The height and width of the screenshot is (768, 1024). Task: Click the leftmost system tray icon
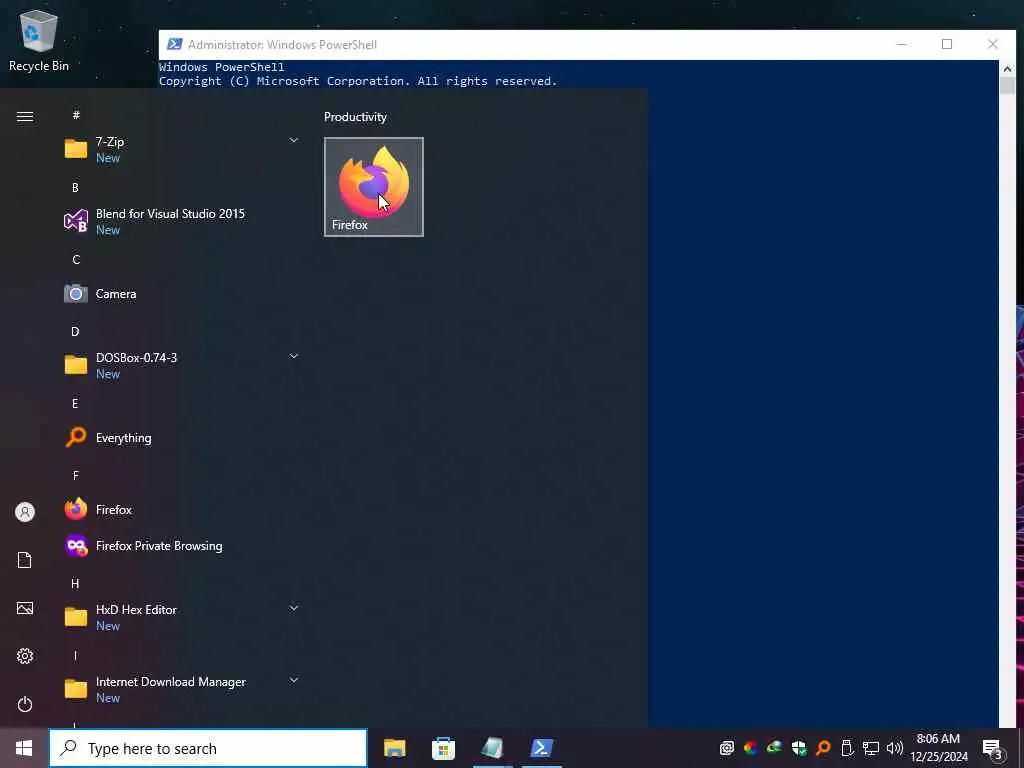(x=727, y=748)
